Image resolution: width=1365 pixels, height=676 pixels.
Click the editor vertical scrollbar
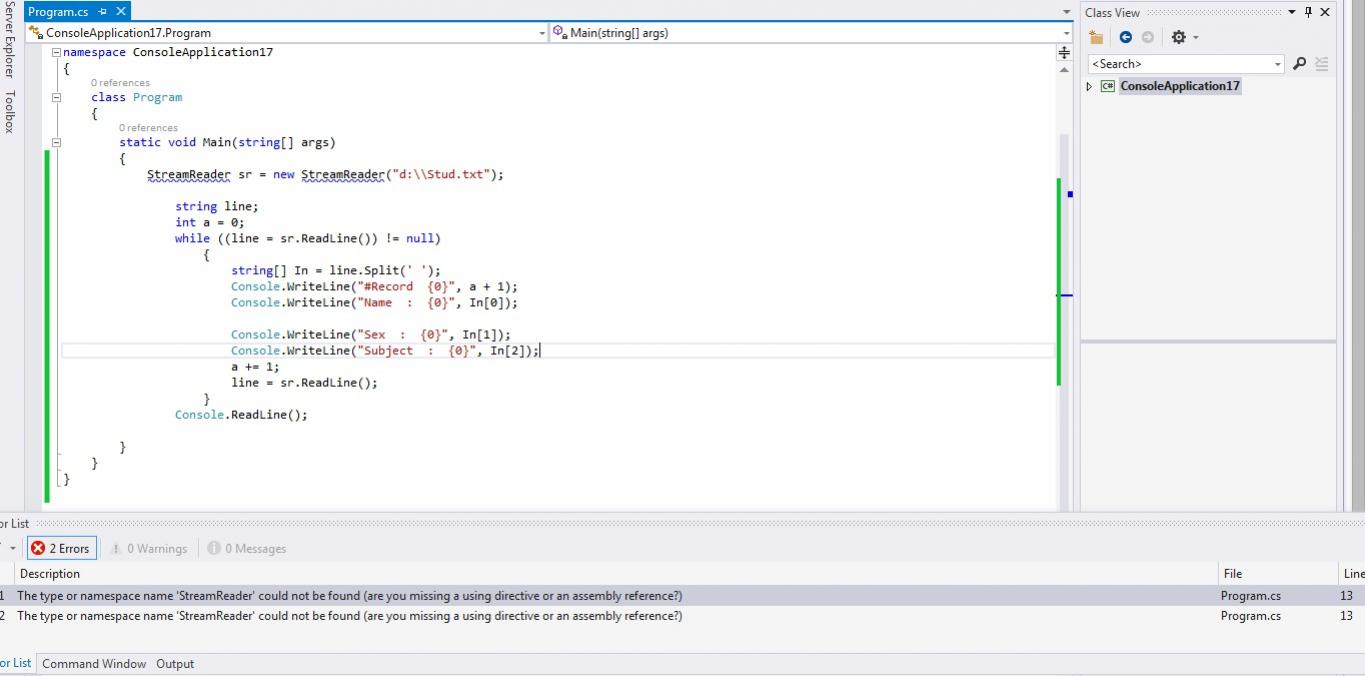[x=1064, y=295]
